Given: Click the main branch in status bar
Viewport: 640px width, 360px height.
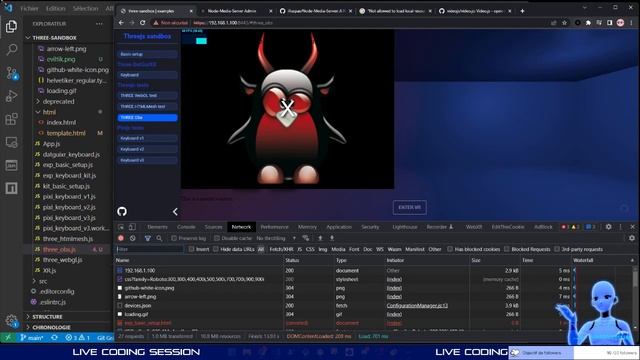Looking at the screenshot, I should pyautogui.click(x=32, y=338).
